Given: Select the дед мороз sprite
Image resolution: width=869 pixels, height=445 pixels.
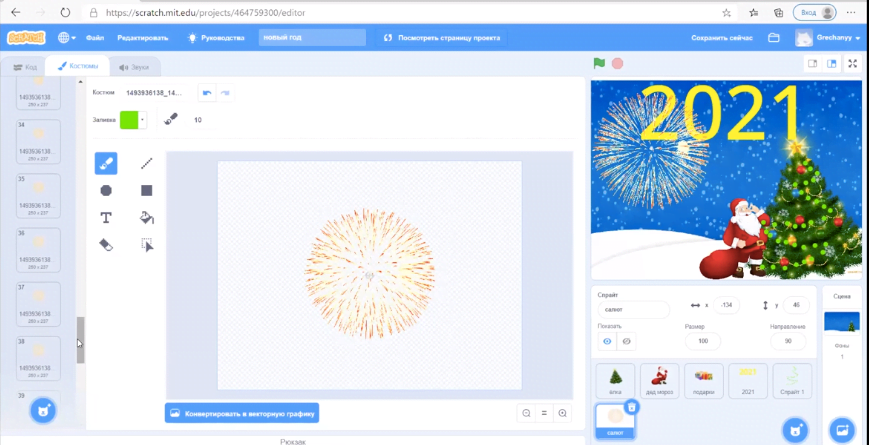Looking at the screenshot, I should pos(660,381).
